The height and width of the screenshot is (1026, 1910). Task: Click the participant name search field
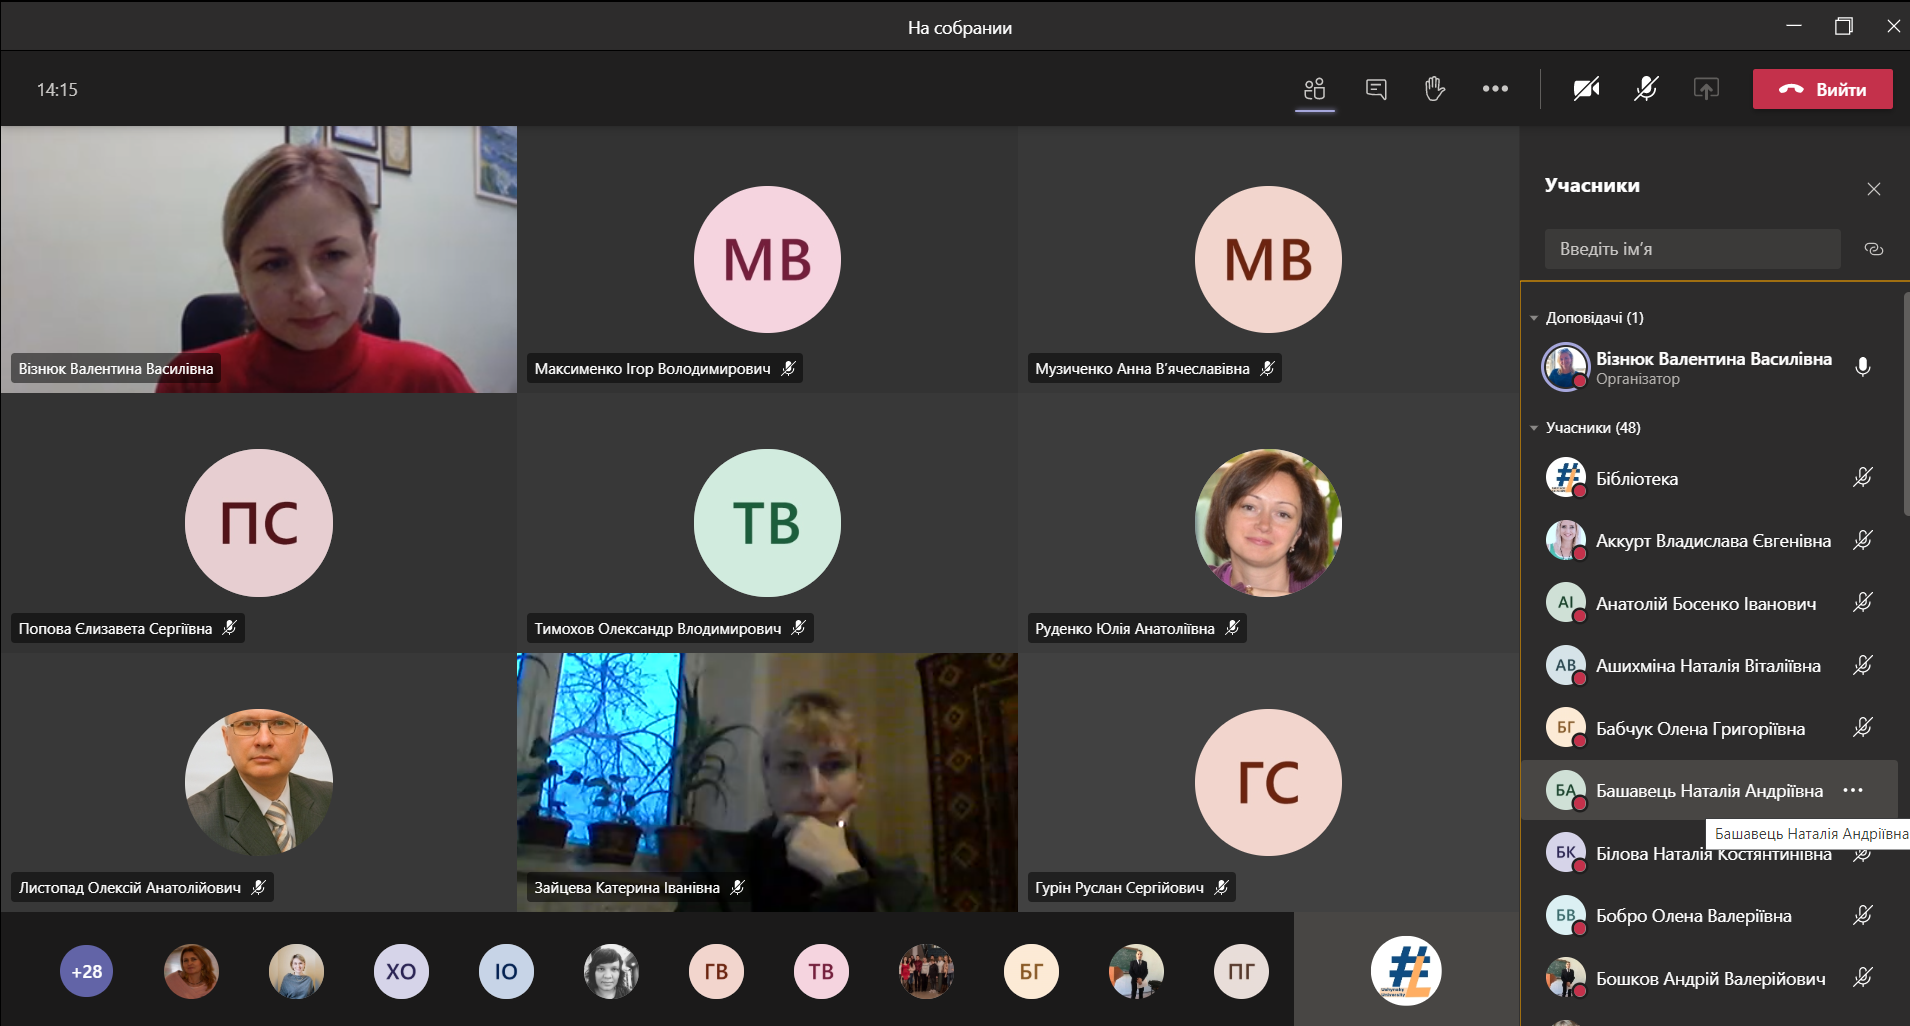pos(1693,249)
